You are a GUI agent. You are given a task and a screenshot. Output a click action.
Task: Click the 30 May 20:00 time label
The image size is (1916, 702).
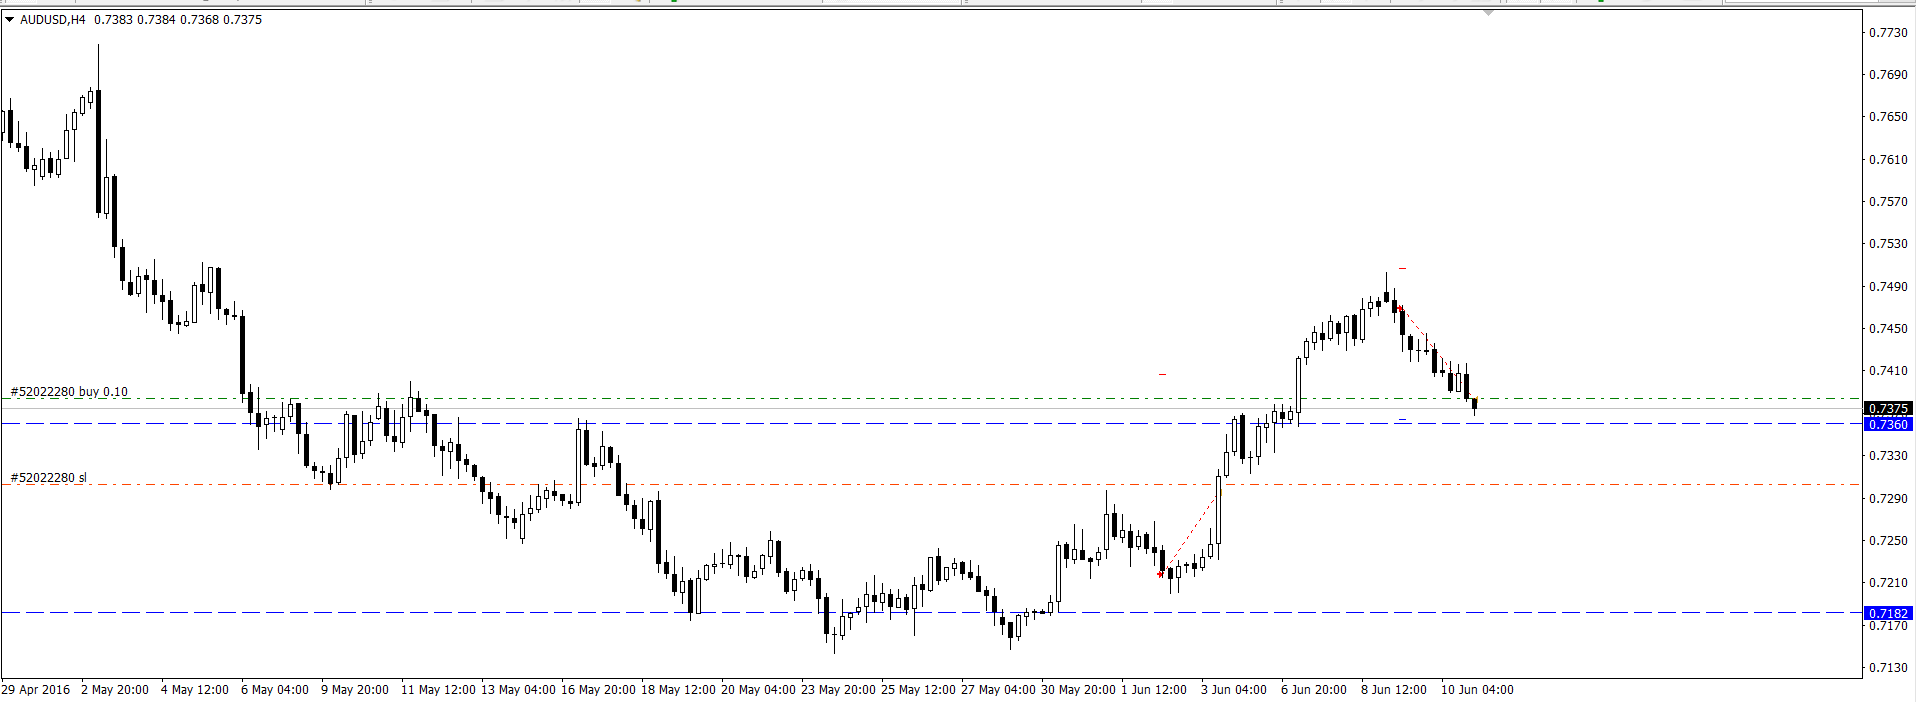(x=1078, y=689)
